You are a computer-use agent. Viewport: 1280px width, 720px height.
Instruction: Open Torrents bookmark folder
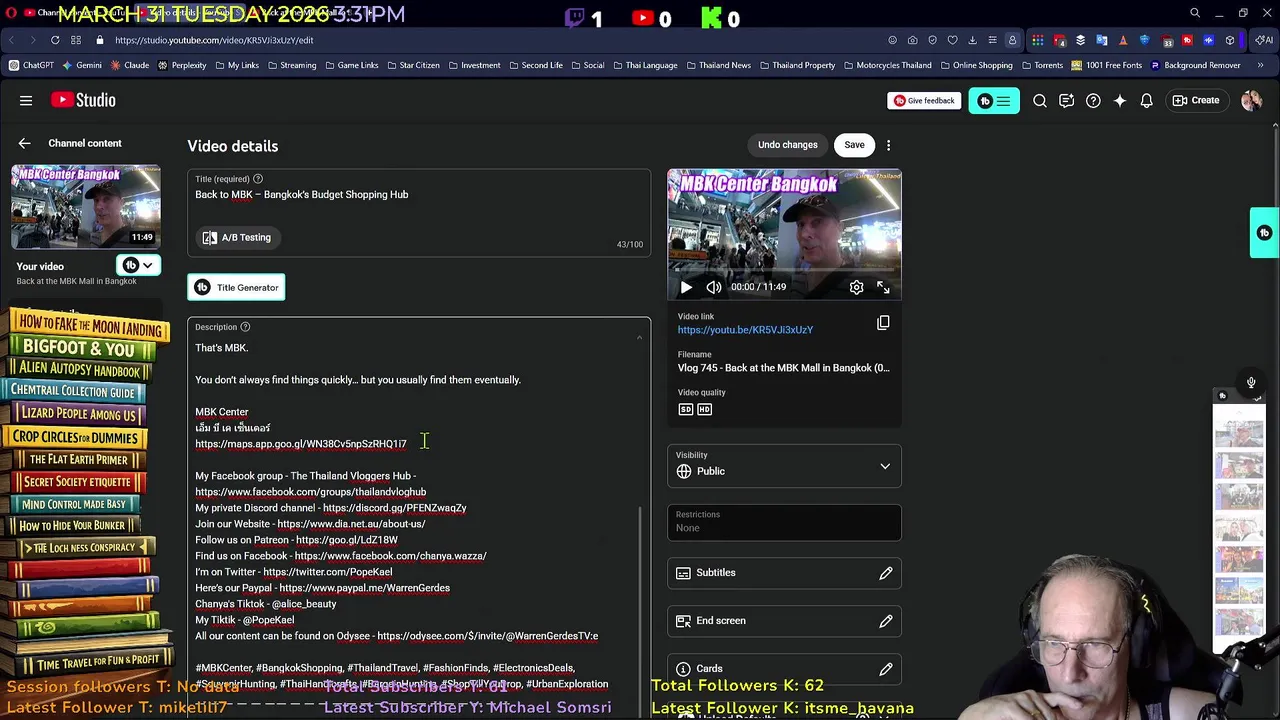click(x=1041, y=65)
